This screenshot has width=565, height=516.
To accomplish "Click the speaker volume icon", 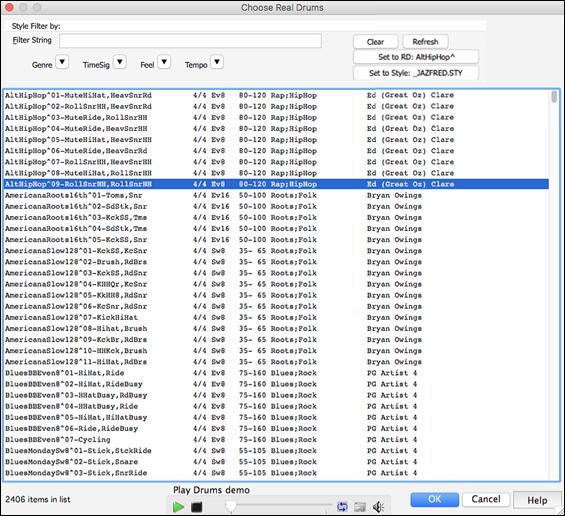I will click(x=378, y=507).
